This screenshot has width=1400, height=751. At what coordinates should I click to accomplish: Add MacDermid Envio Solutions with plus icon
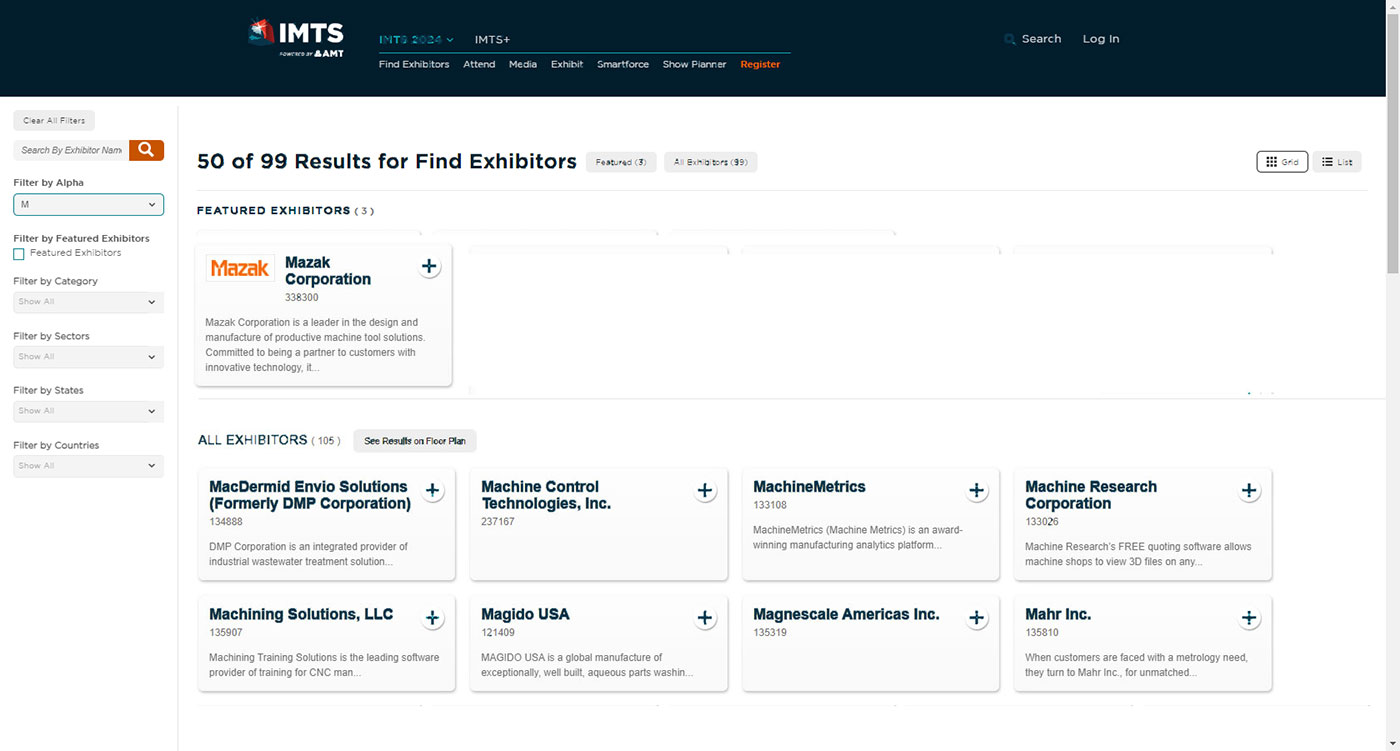pyautogui.click(x=433, y=490)
